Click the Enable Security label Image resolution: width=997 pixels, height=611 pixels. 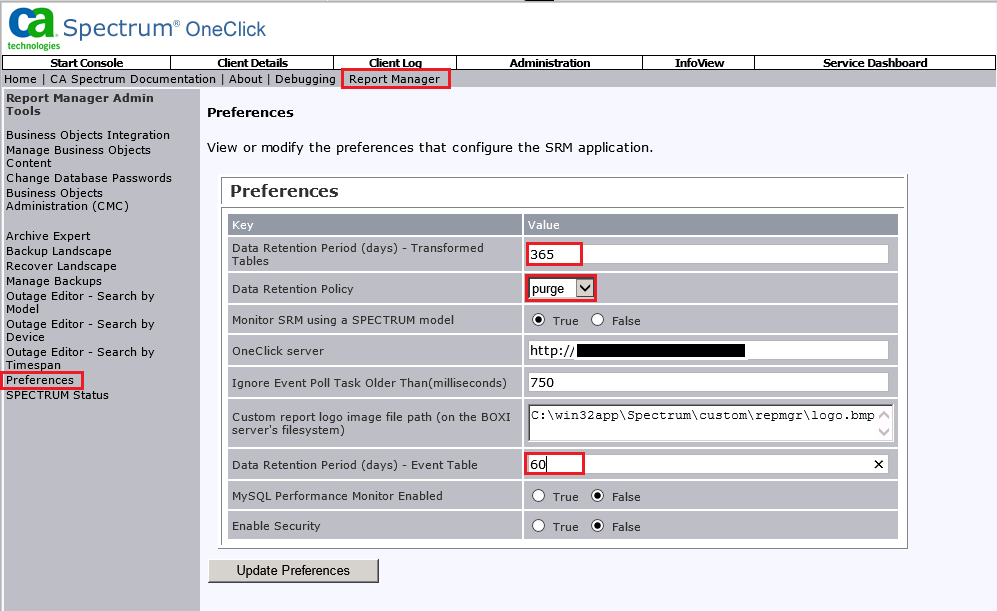tap(276, 526)
